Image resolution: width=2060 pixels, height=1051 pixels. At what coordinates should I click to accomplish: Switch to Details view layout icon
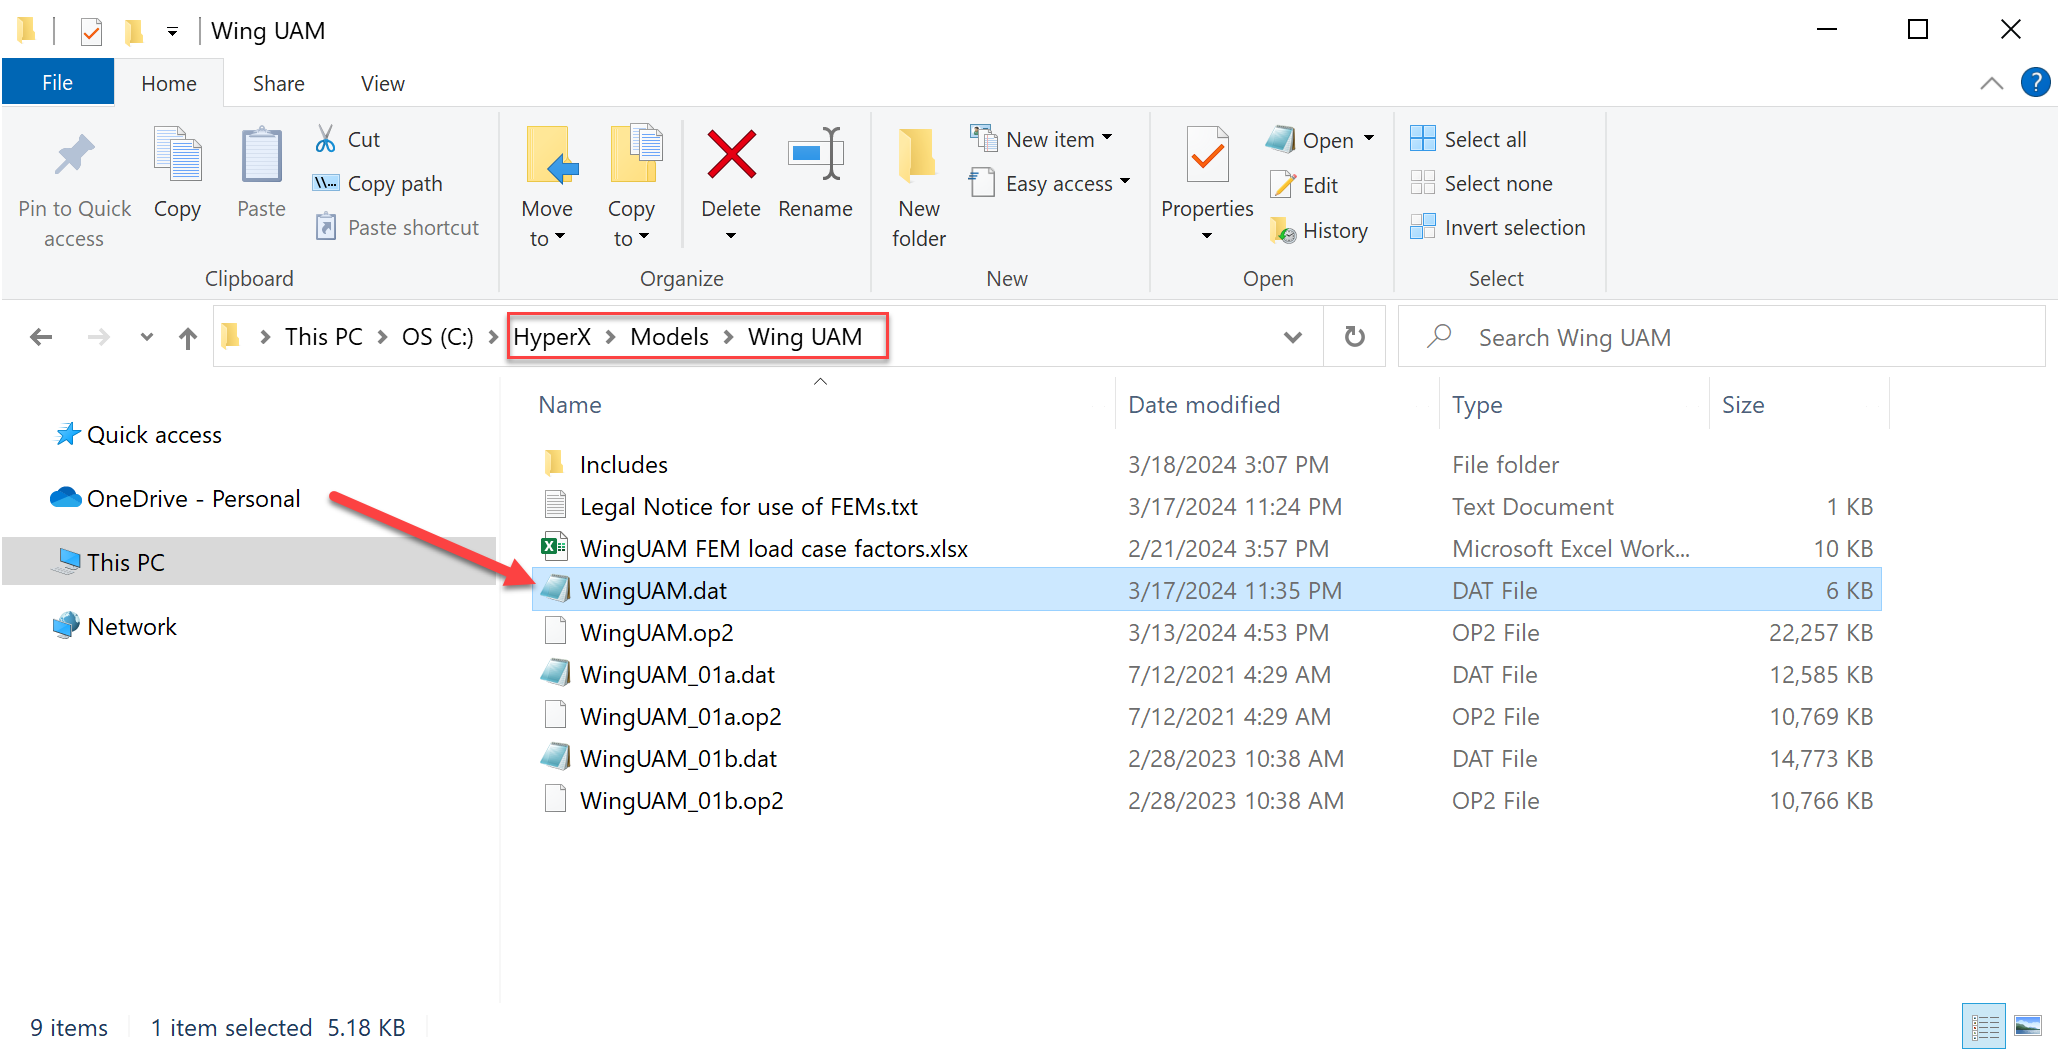point(1984,1026)
